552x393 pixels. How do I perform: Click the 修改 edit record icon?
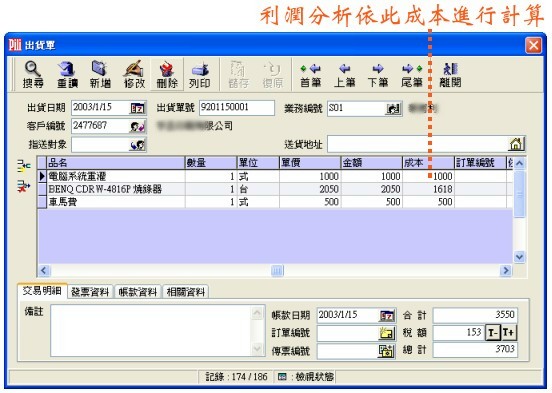pyautogui.click(x=134, y=74)
